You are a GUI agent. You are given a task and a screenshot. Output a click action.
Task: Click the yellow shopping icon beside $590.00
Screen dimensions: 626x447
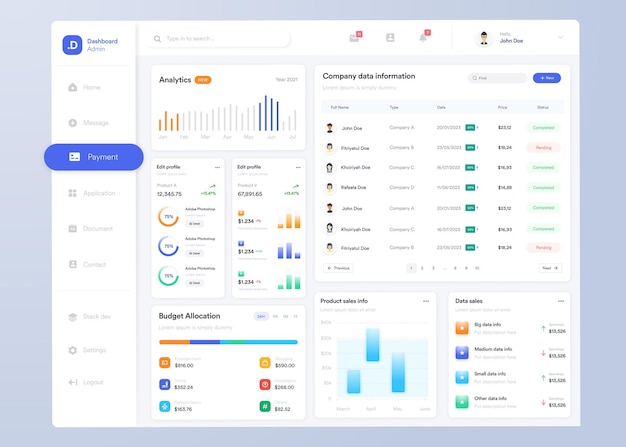tap(265, 362)
